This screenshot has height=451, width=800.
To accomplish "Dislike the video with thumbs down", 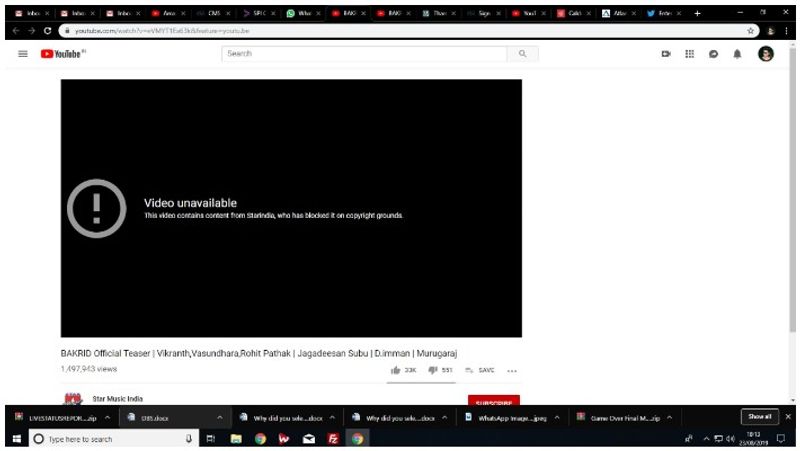I will pos(433,370).
